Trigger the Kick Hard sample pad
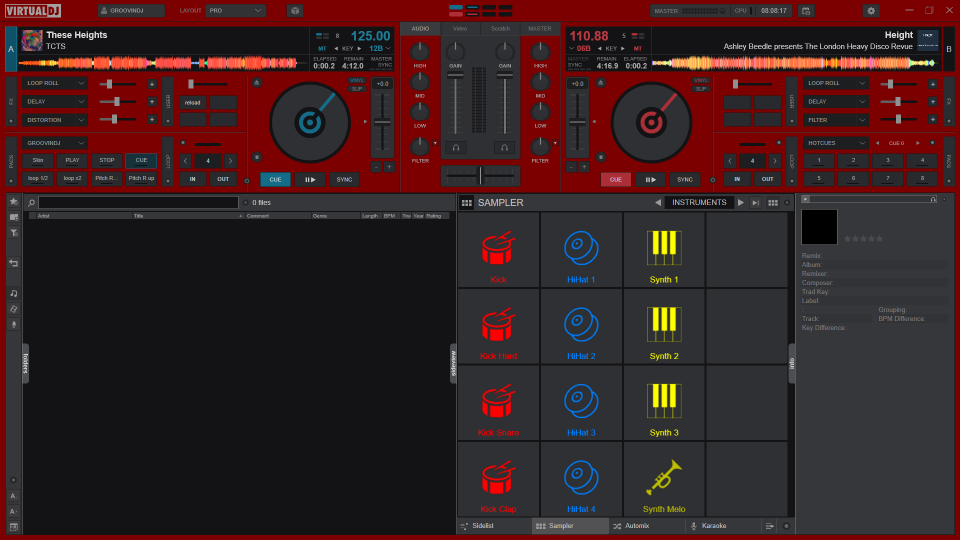960x540 pixels. pos(498,326)
